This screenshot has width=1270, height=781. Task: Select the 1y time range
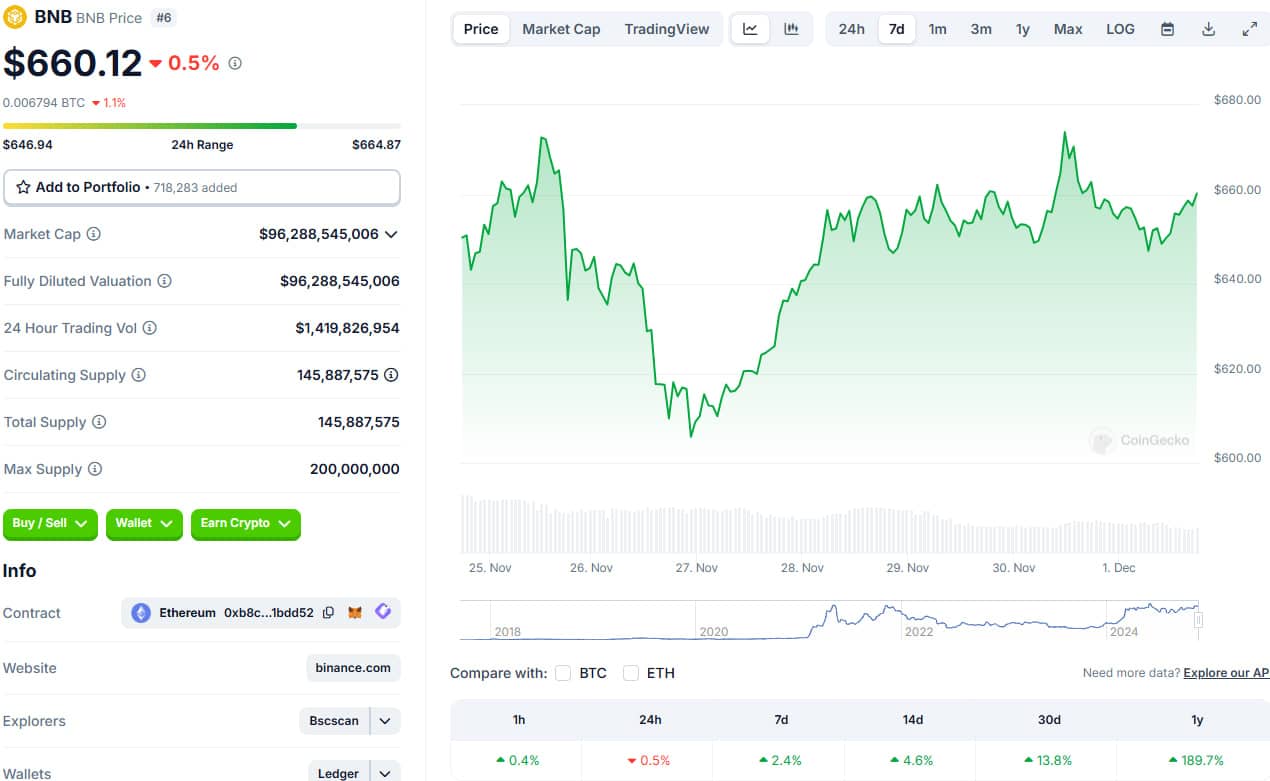[x=1023, y=29]
